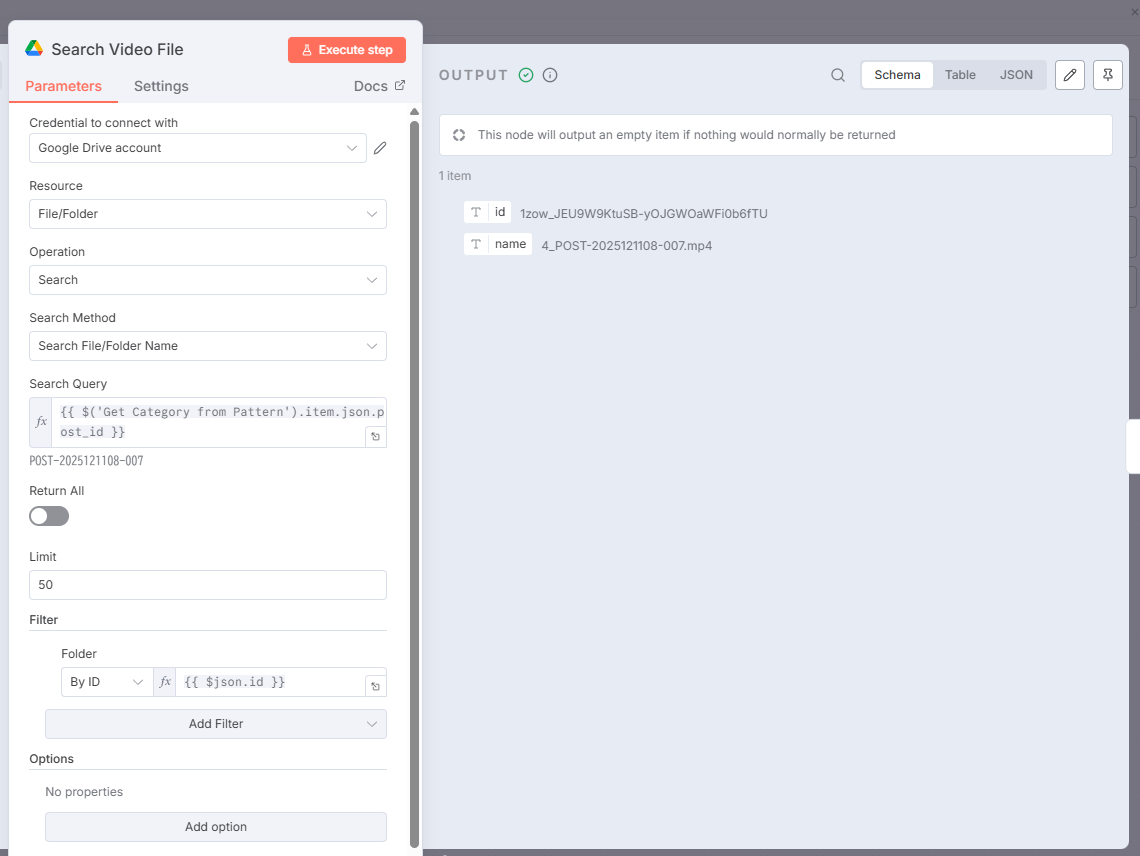Change Folder mode 'By ID' dropdown
The width and height of the screenshot is (1140, 856).
[x=107, y=682]
